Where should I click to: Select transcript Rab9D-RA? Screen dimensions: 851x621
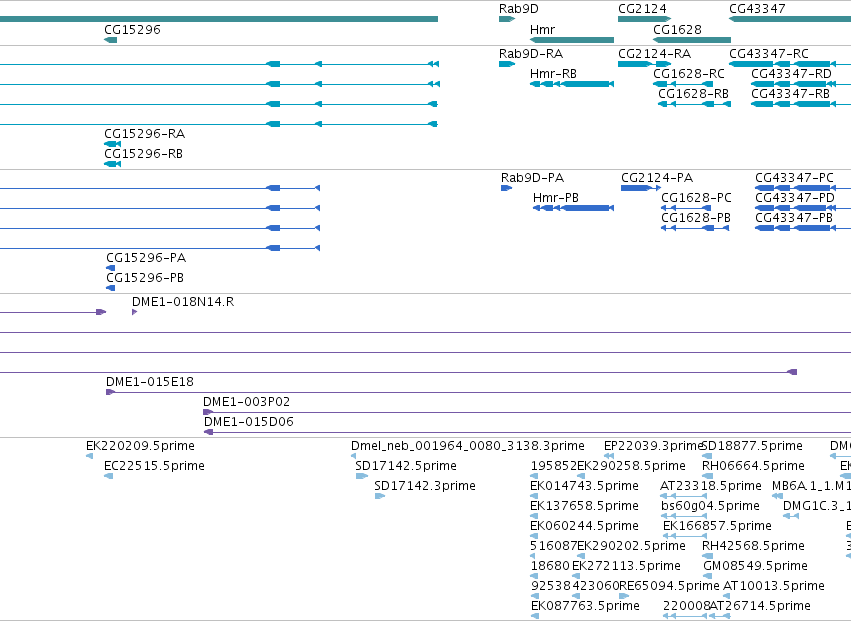(x=531, y=54)
